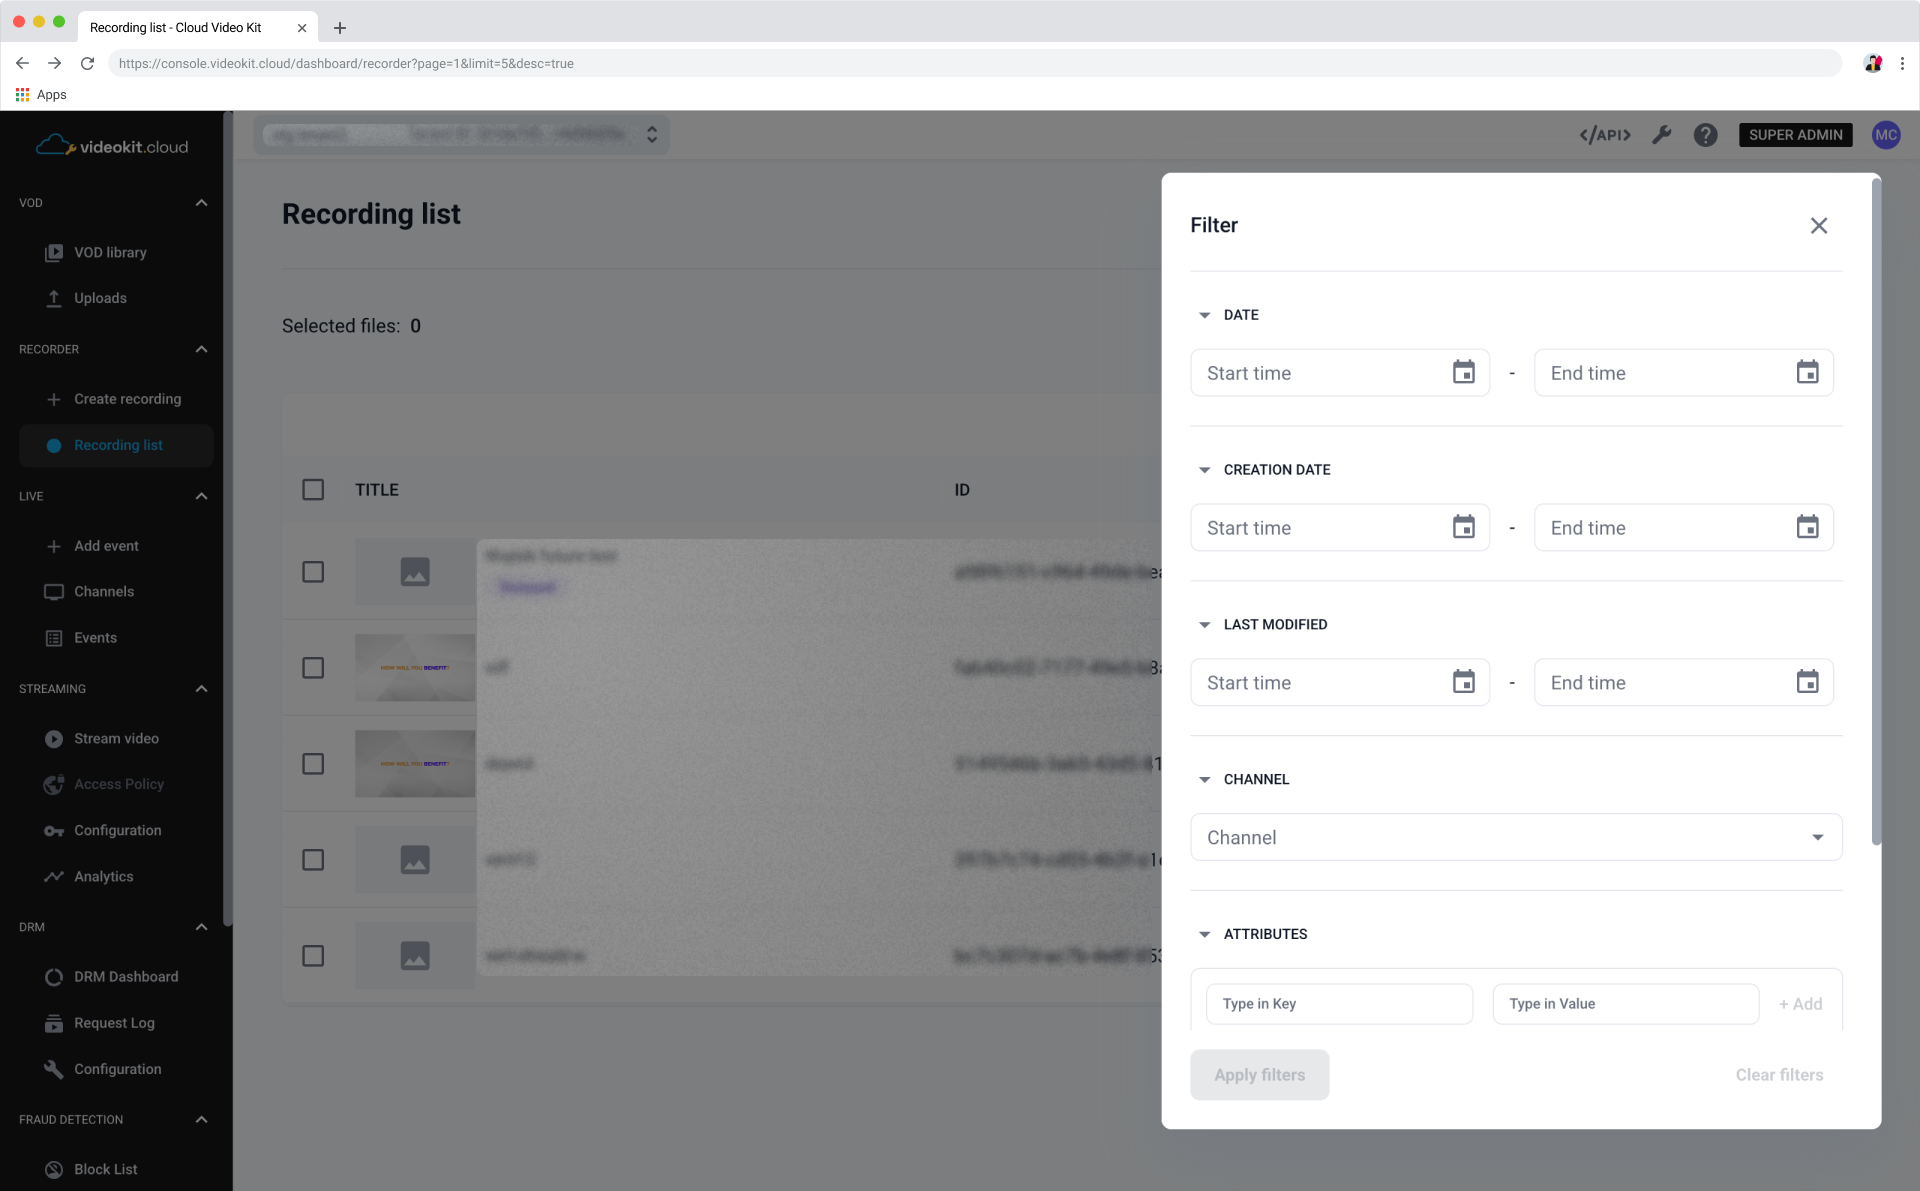The image size is (1920, 1191).
Task: Click + Add attribute button
Action: (1800, 1004)
